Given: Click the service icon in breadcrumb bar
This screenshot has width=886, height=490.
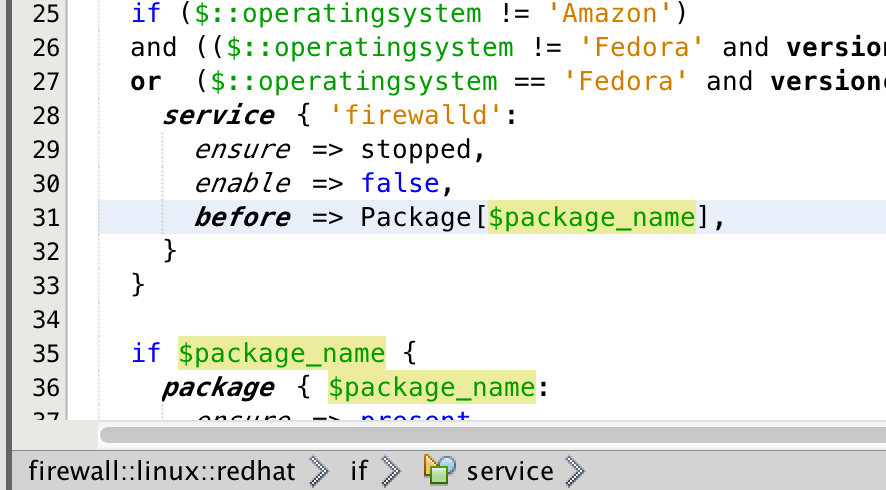Looking at the screenshot, I should [x=440, y=470].
